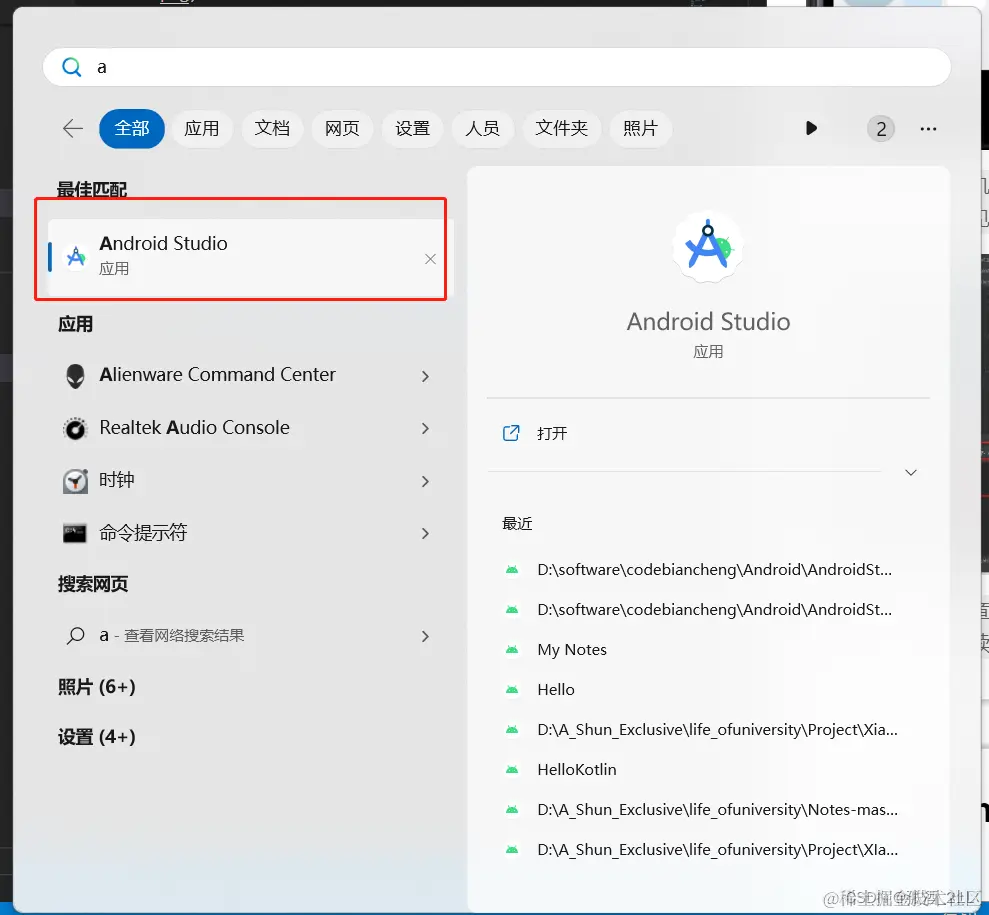Expand the 命令提示符 chevron
The width and height of the screenshot is (989, 915).
tap(425, 533)
